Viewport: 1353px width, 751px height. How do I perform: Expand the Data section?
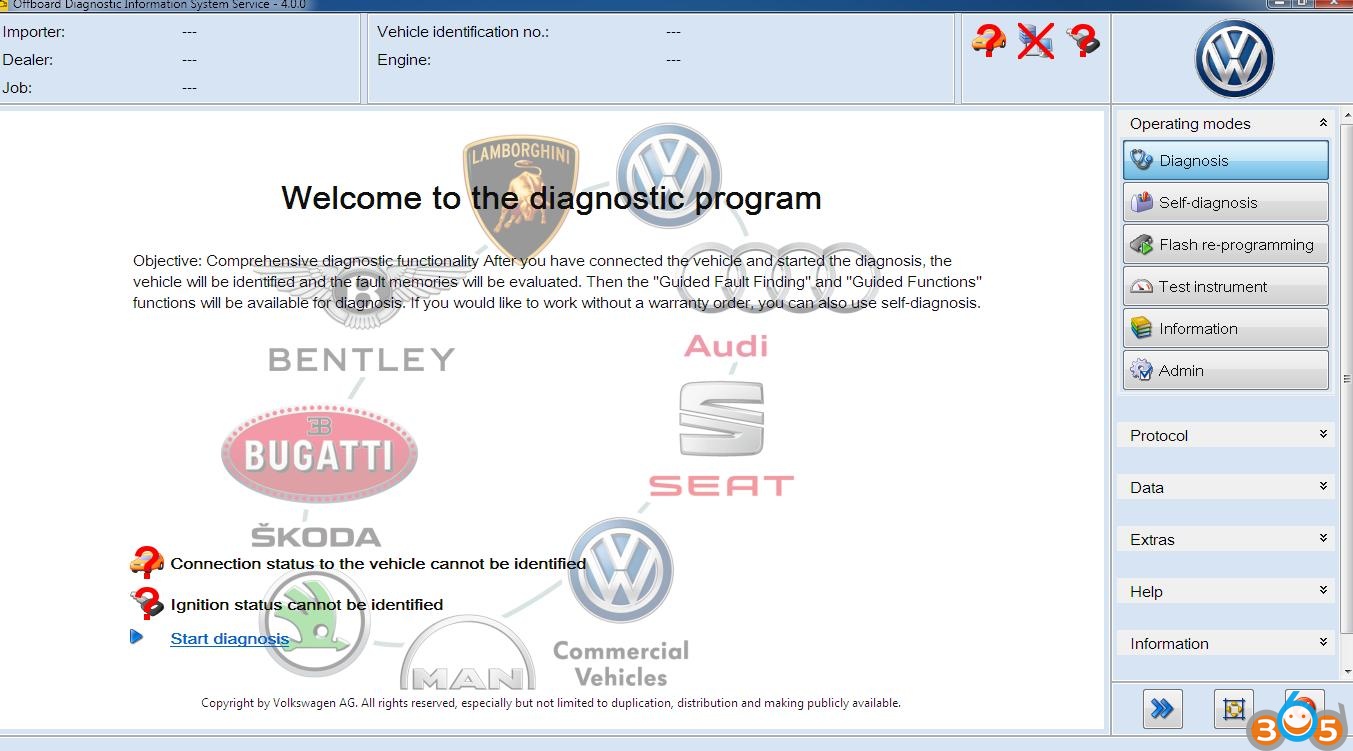click(1323, 487)
